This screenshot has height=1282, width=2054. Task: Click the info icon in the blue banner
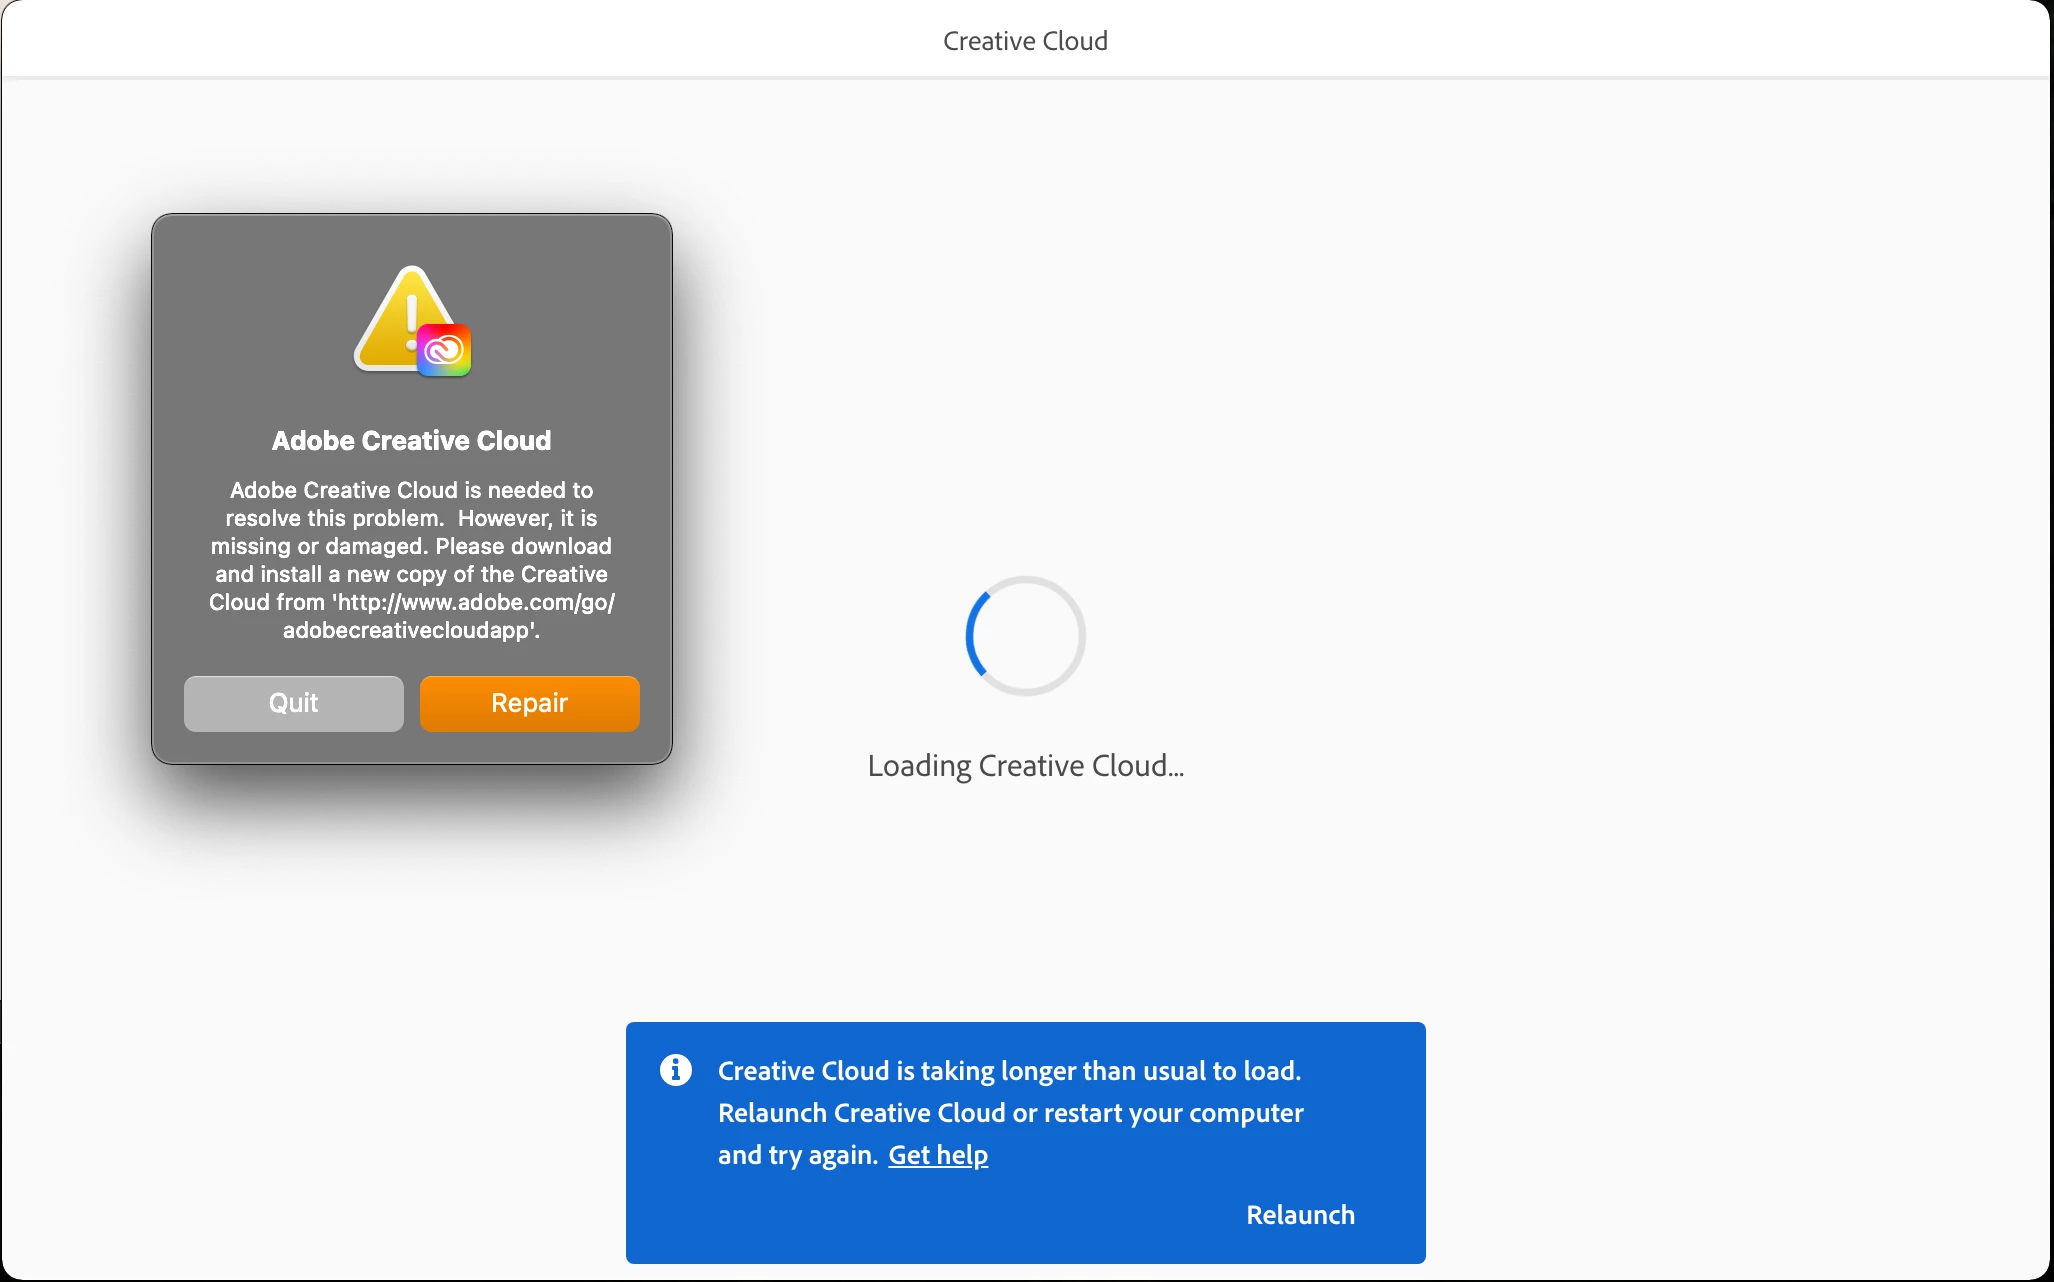click(676, 1070)
